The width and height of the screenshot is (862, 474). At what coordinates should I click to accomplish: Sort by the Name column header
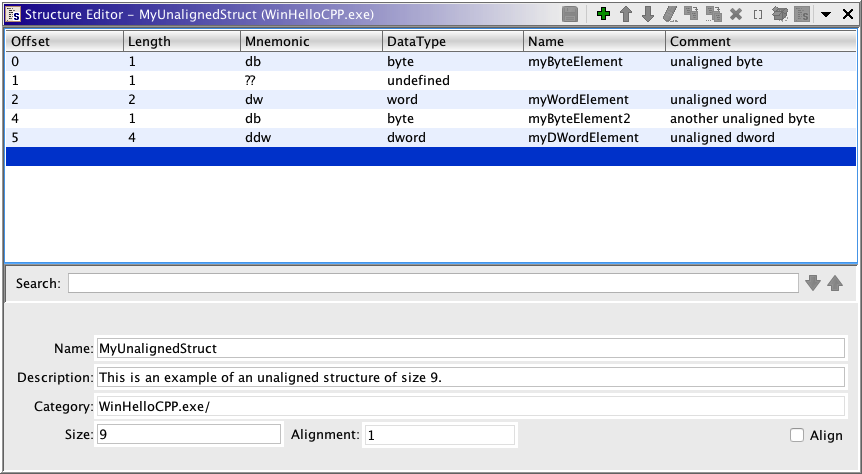(x=594, y=41)
